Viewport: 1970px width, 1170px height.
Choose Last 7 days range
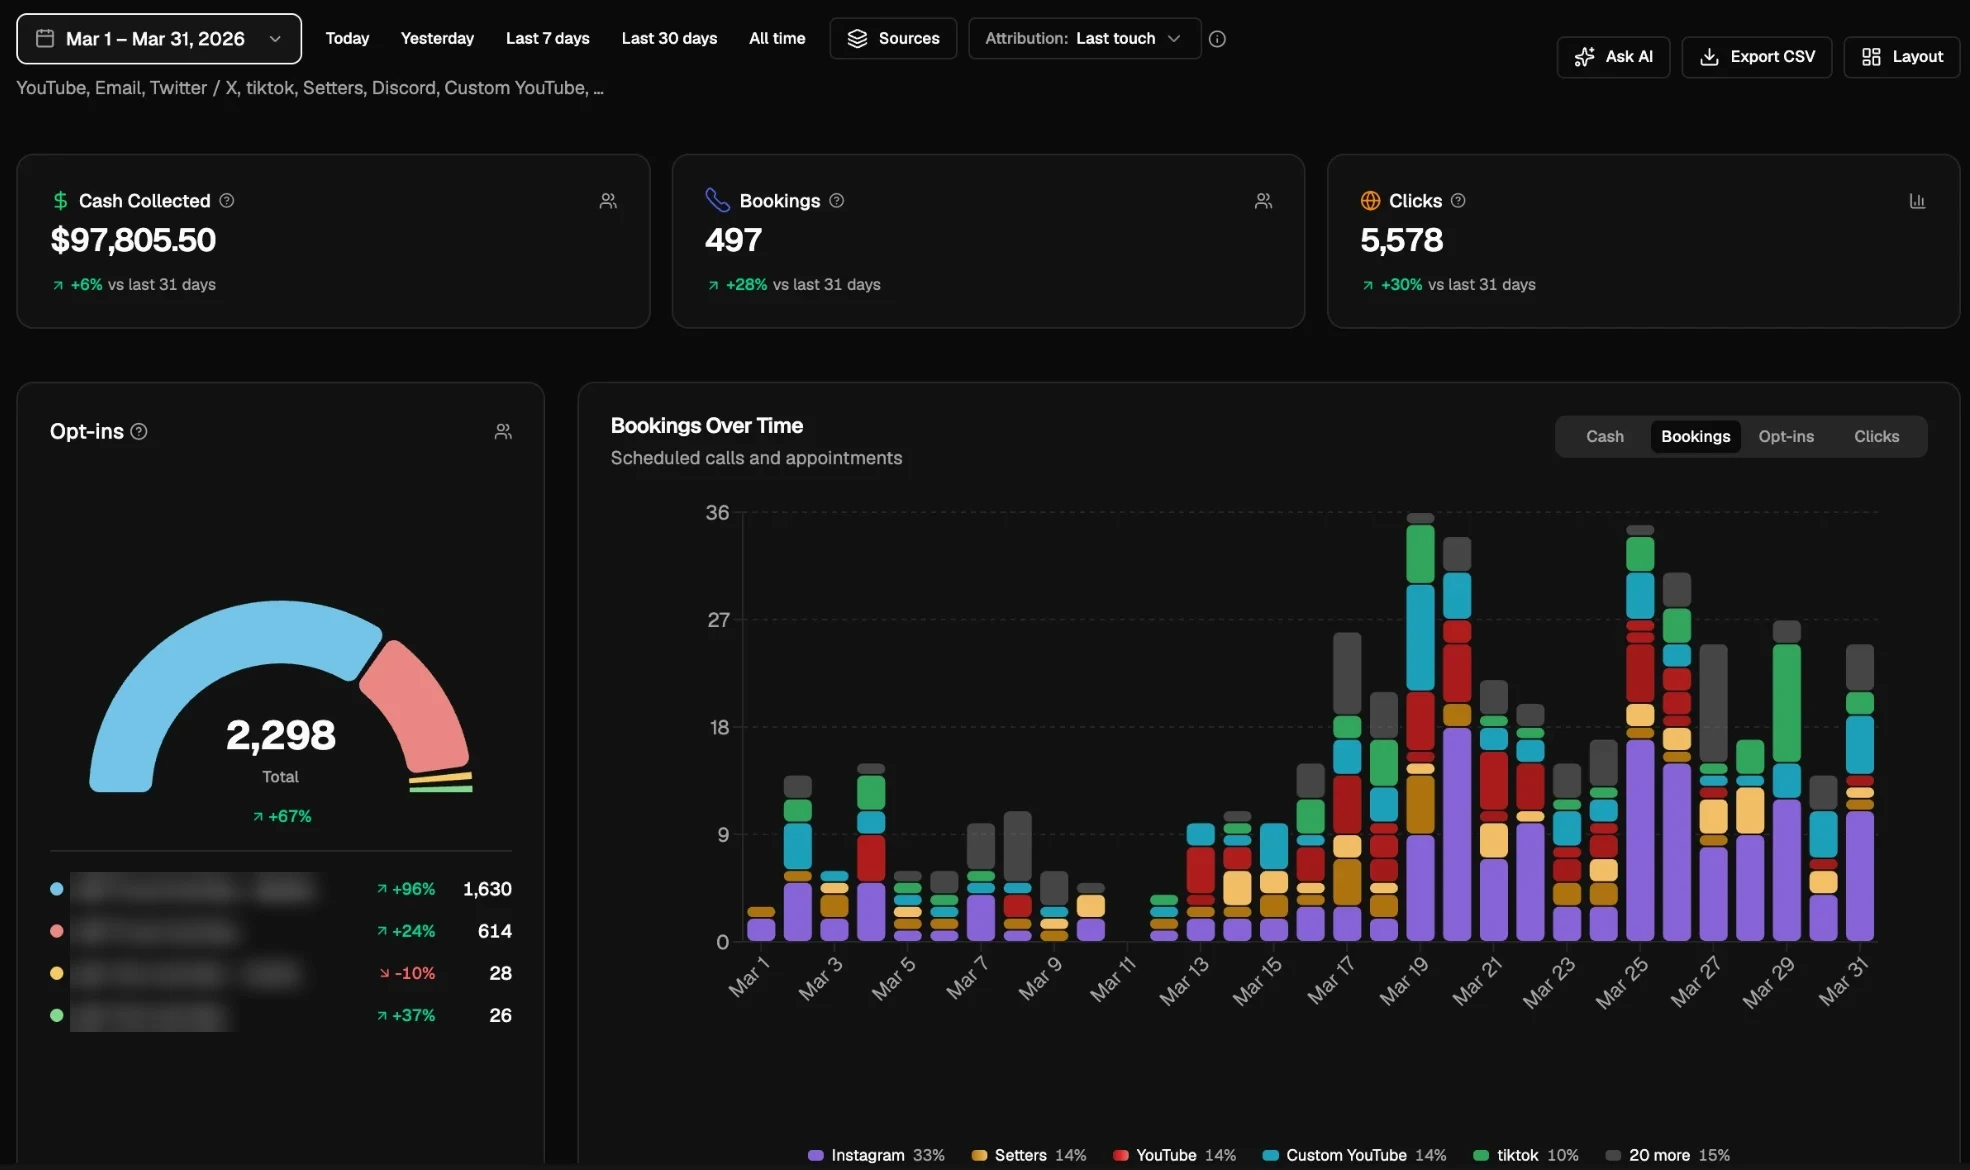pos(547,39)
